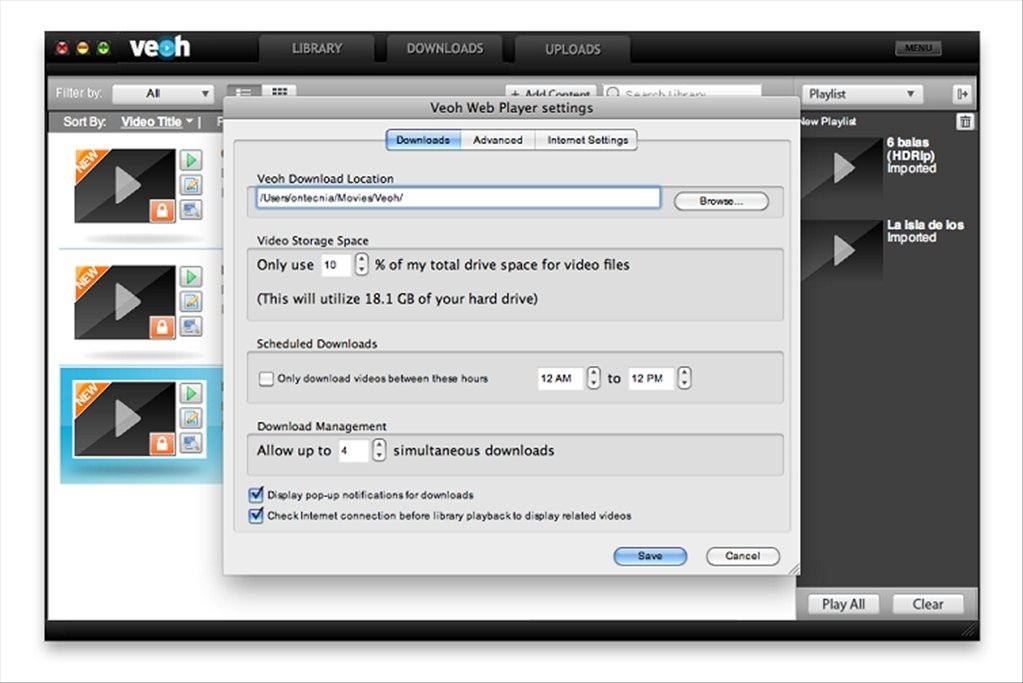Click the 'La isla de los' playlist title
This screenshot has width=1023, height=683.
tap(925, 225)
